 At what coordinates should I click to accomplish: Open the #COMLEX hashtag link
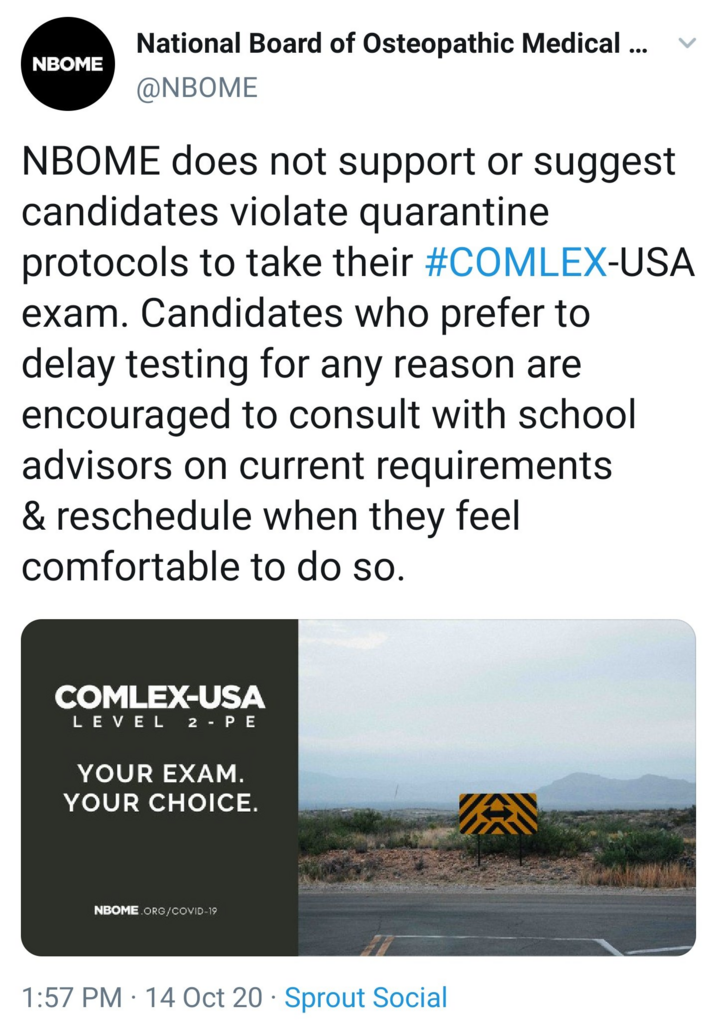pos(515,262)
